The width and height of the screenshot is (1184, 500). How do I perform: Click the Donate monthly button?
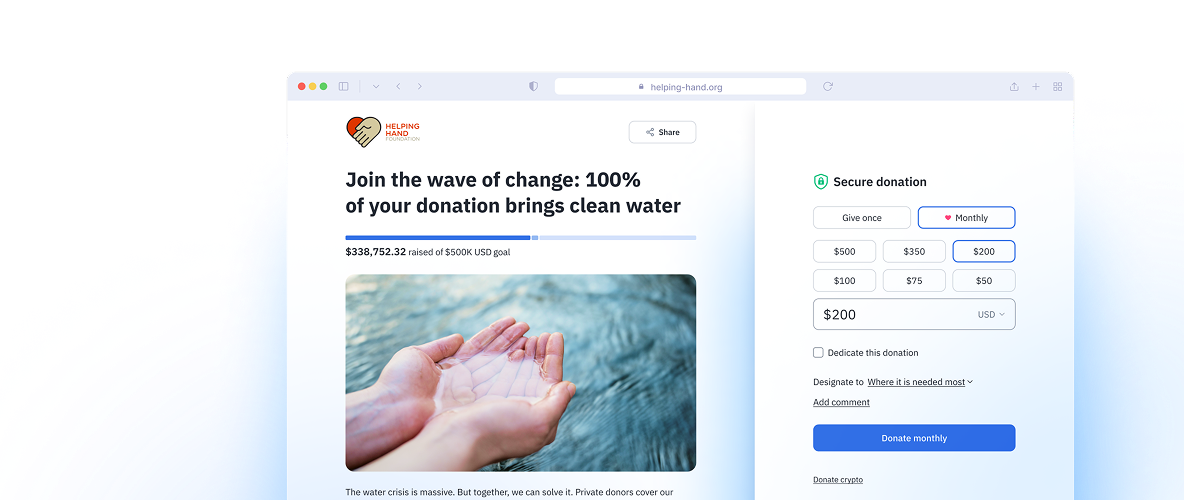click(x=914, y=438)
